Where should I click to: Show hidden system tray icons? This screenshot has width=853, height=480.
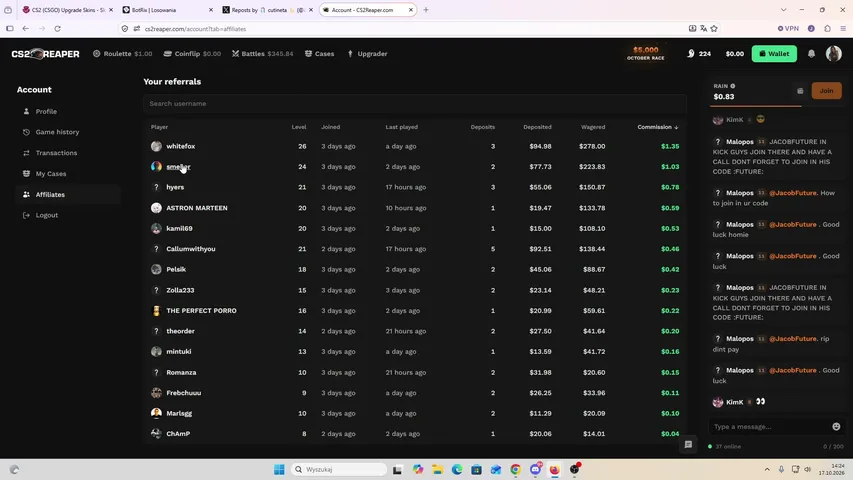767,469
